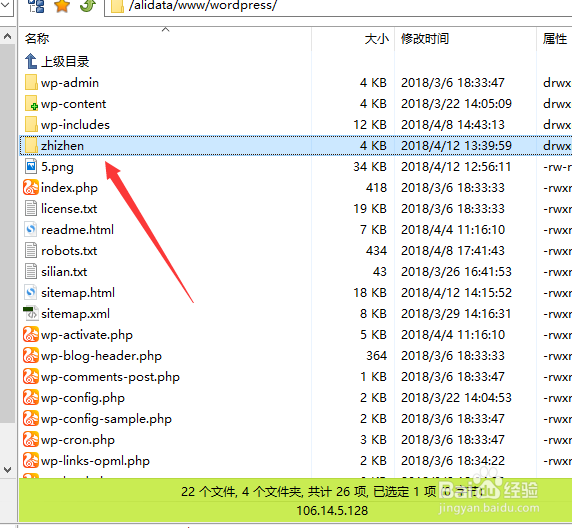Click the 2018/4/12 14:15:52 date of sitemap.html
This screenshot has height=528, width=572.
click(456, 293)
